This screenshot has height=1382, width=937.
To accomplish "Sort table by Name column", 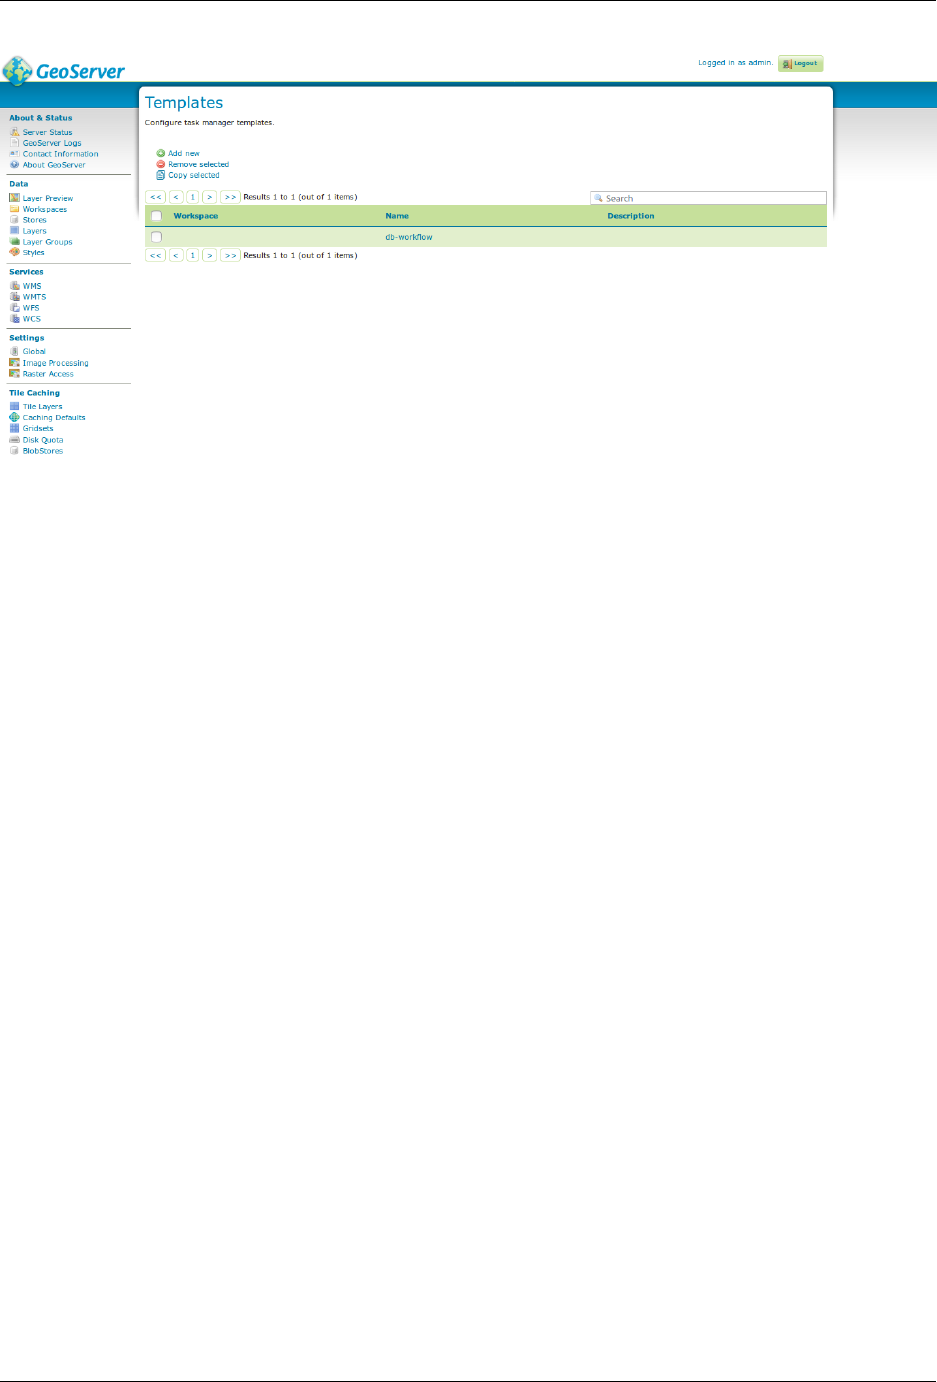I will (x=397, y=216).
